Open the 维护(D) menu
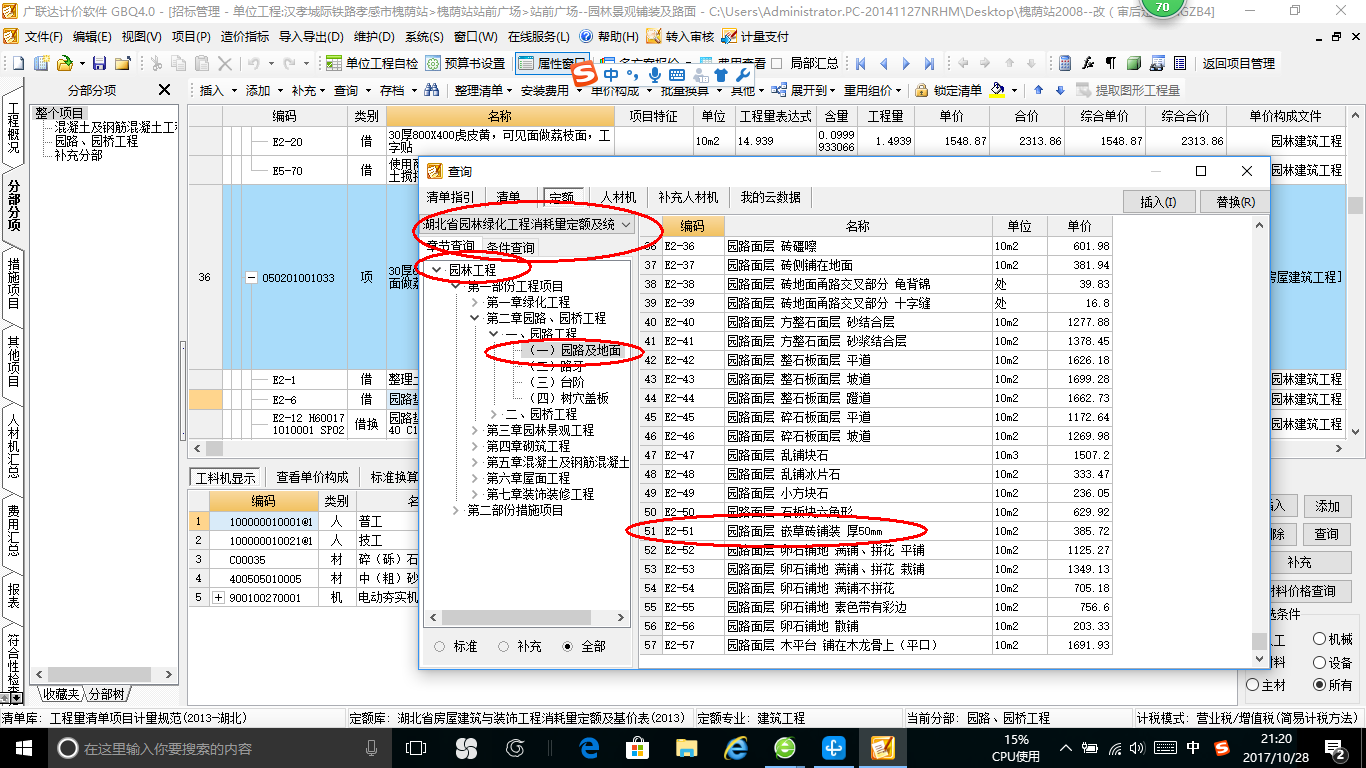1366x768 pixels. pos(374,37)
